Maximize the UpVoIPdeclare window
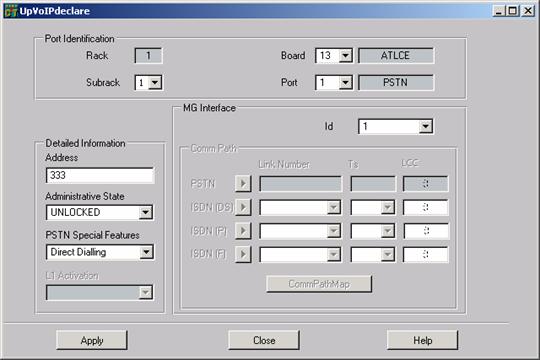The height and width of the screenshot is (360, 540). click(512, 11)
